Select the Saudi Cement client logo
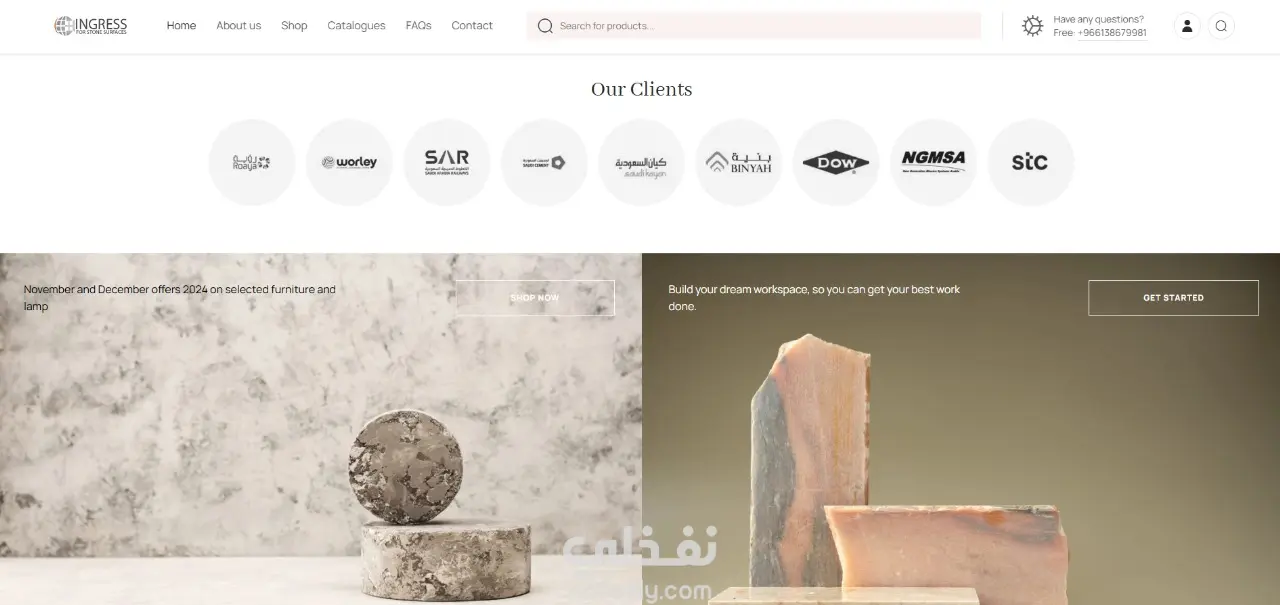The height and width of the screenshot is (605, 1280). [544, 162]
